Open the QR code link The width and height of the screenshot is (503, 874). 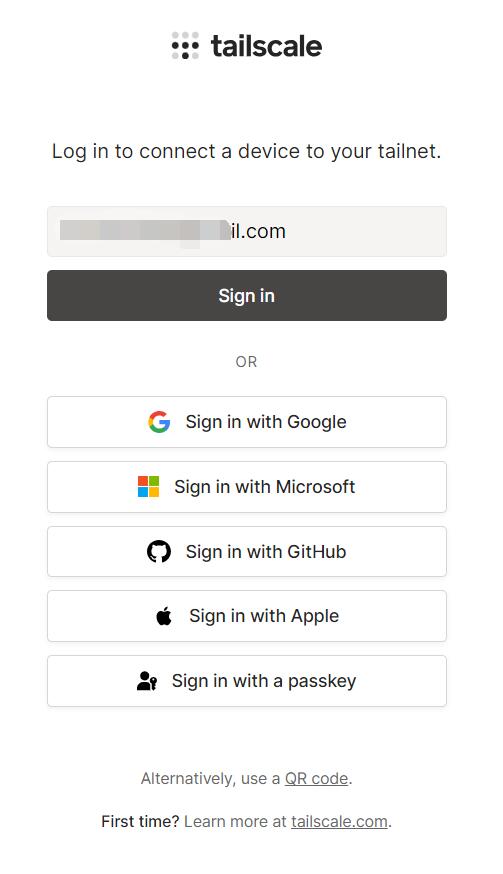point(317,778)
